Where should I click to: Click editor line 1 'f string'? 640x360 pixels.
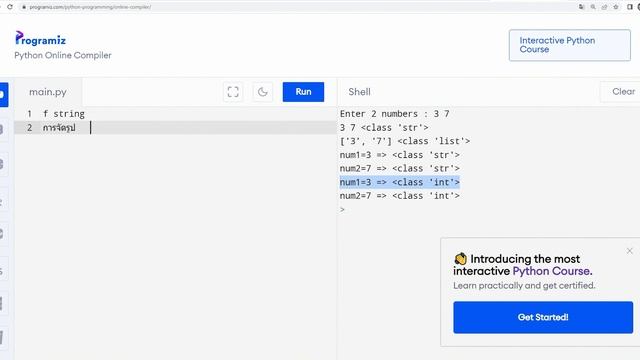(64, 114)
